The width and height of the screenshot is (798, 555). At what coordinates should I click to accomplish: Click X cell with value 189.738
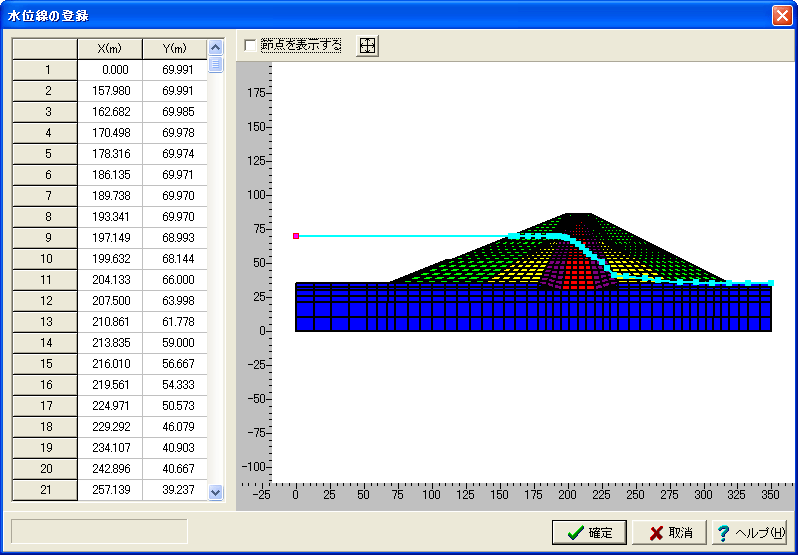pos(110,196)
